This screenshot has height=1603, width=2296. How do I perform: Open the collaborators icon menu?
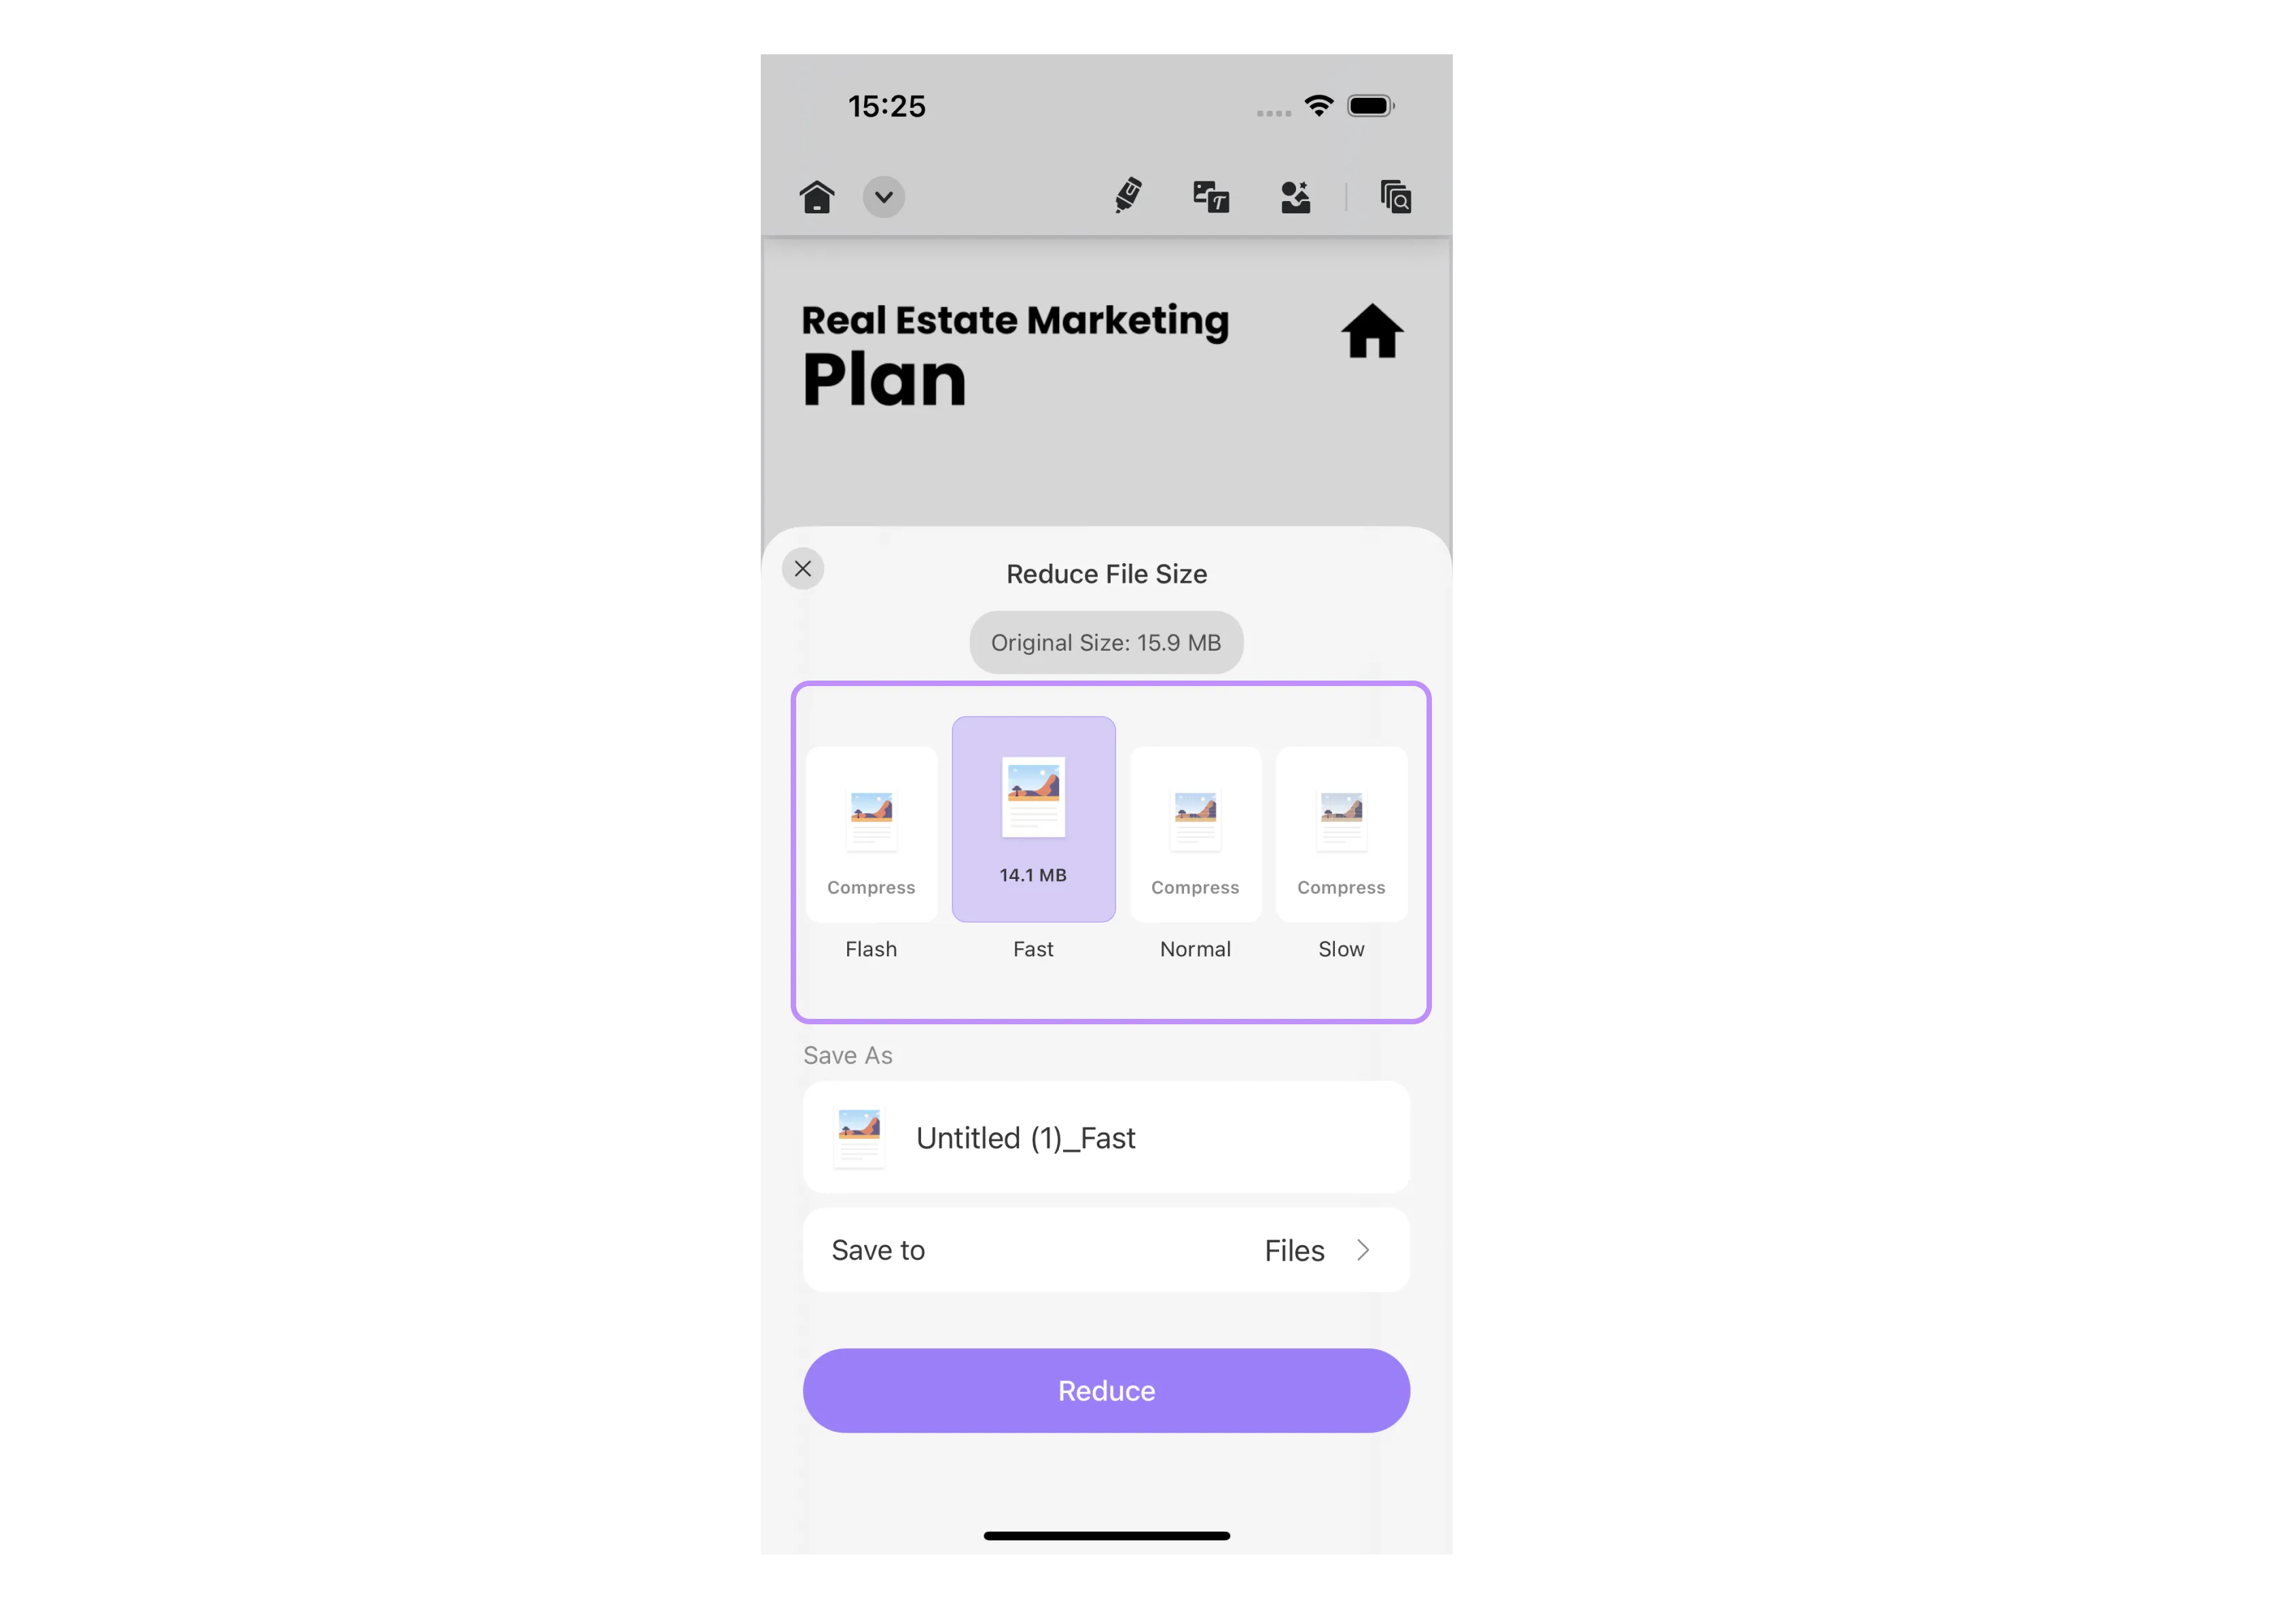tap(1299, 196)
